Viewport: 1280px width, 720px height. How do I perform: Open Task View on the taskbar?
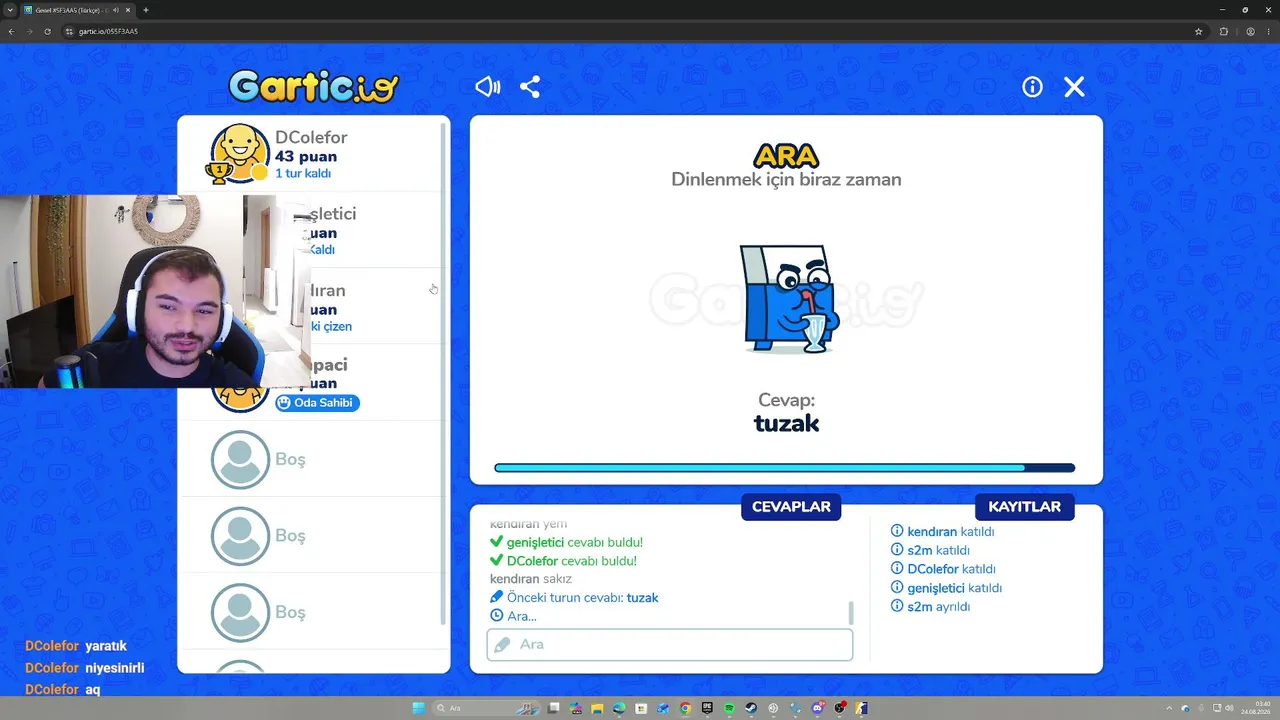point(553,708)
